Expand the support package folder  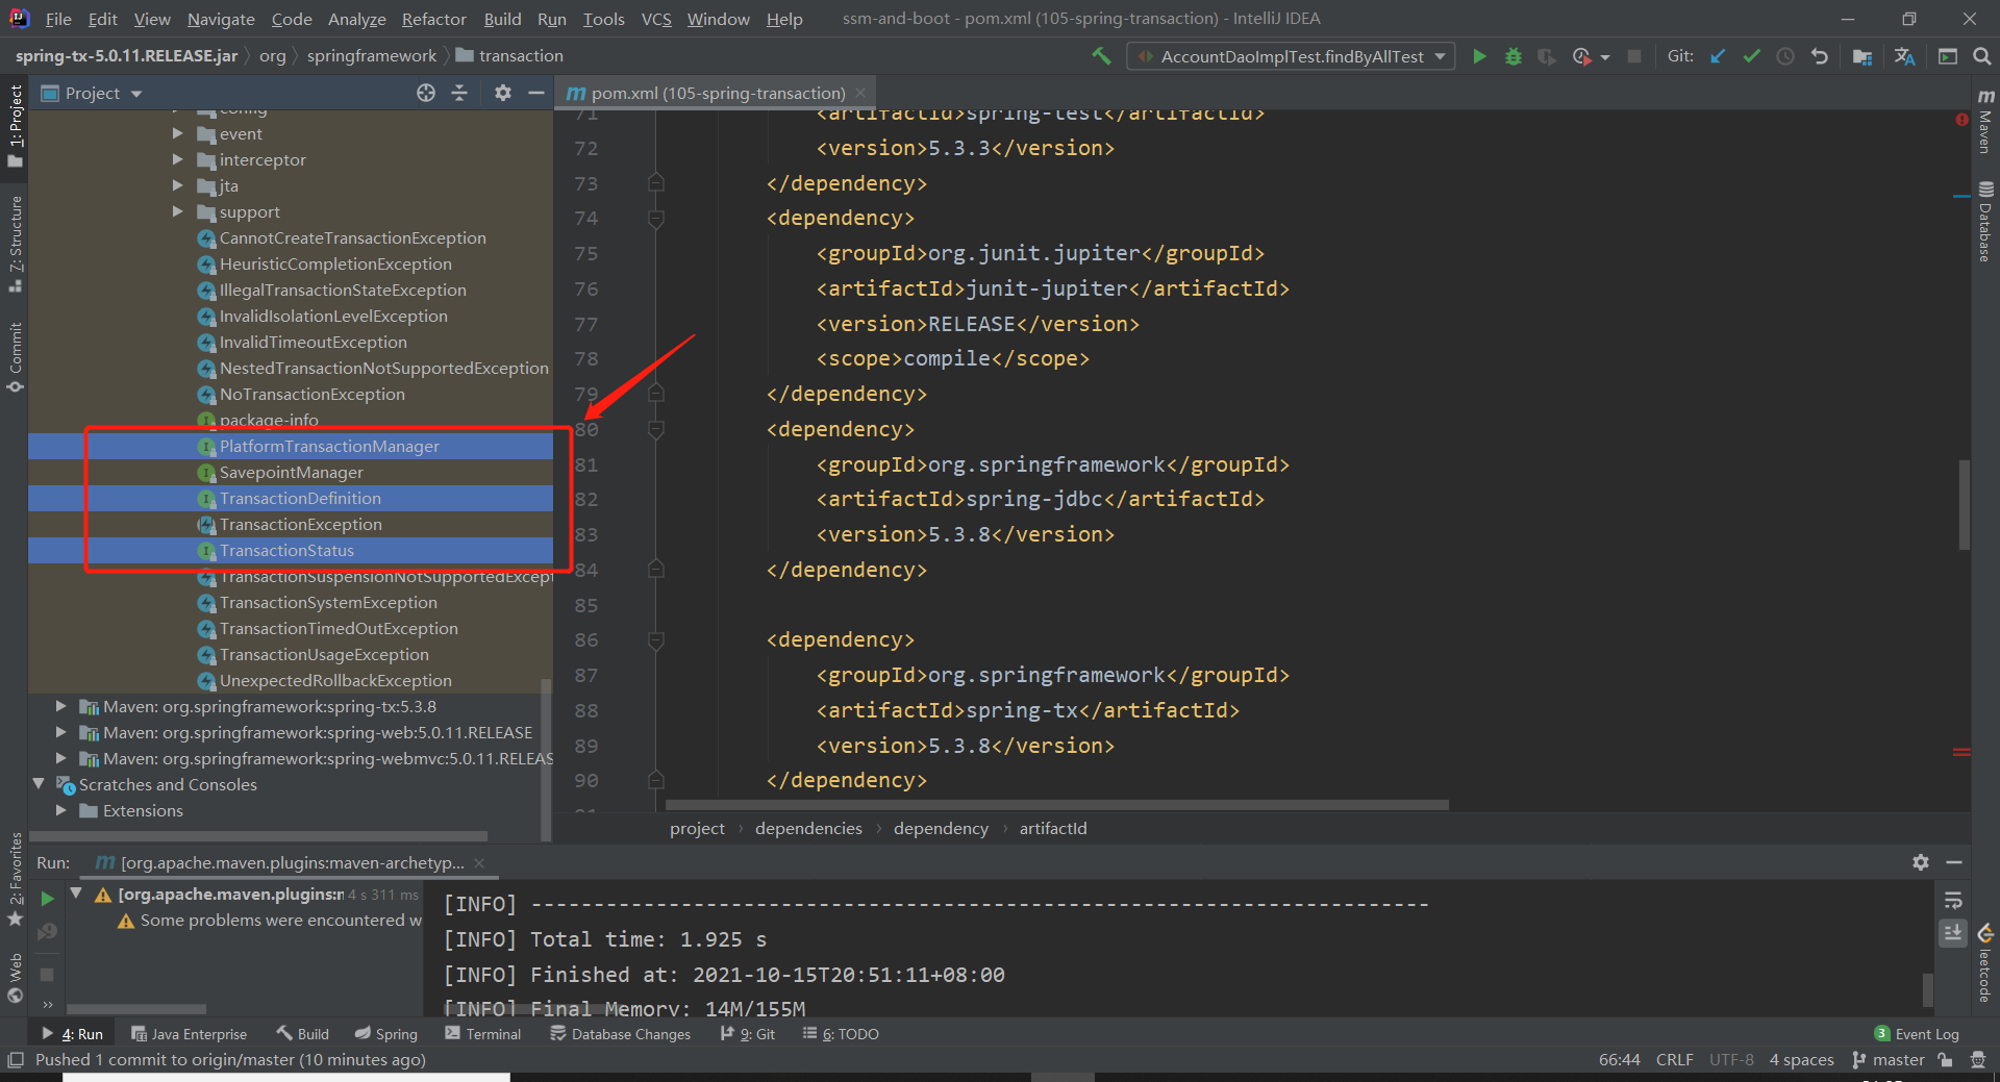[x=177, y=211]
